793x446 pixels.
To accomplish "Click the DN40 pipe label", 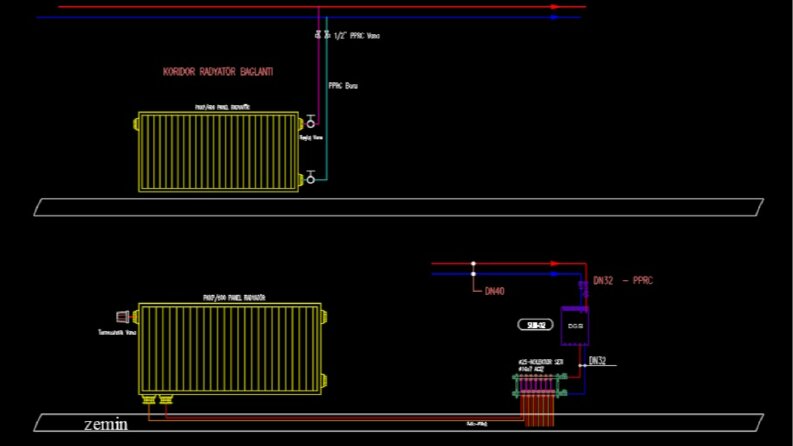I will click(494, 291).
